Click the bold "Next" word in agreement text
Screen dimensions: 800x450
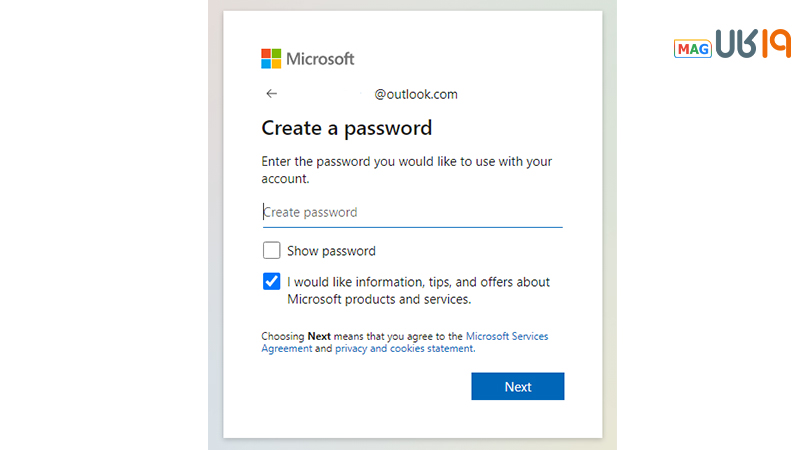318,337
